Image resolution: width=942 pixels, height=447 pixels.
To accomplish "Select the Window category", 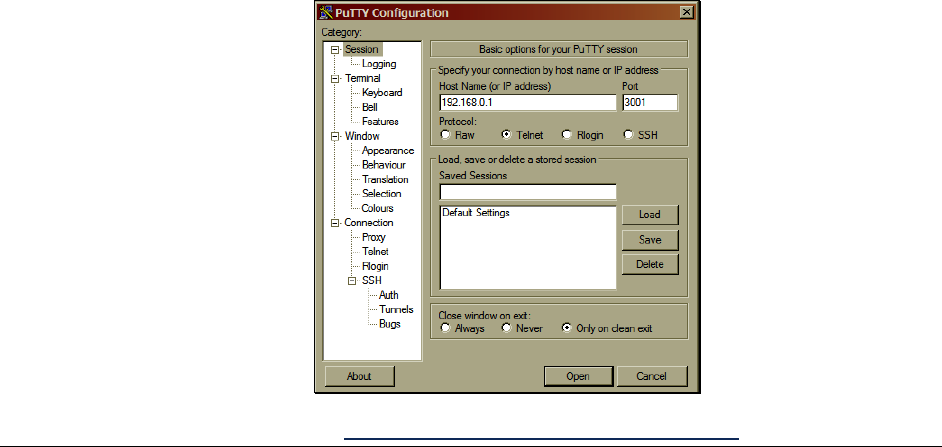I will (x=362, y=136).
